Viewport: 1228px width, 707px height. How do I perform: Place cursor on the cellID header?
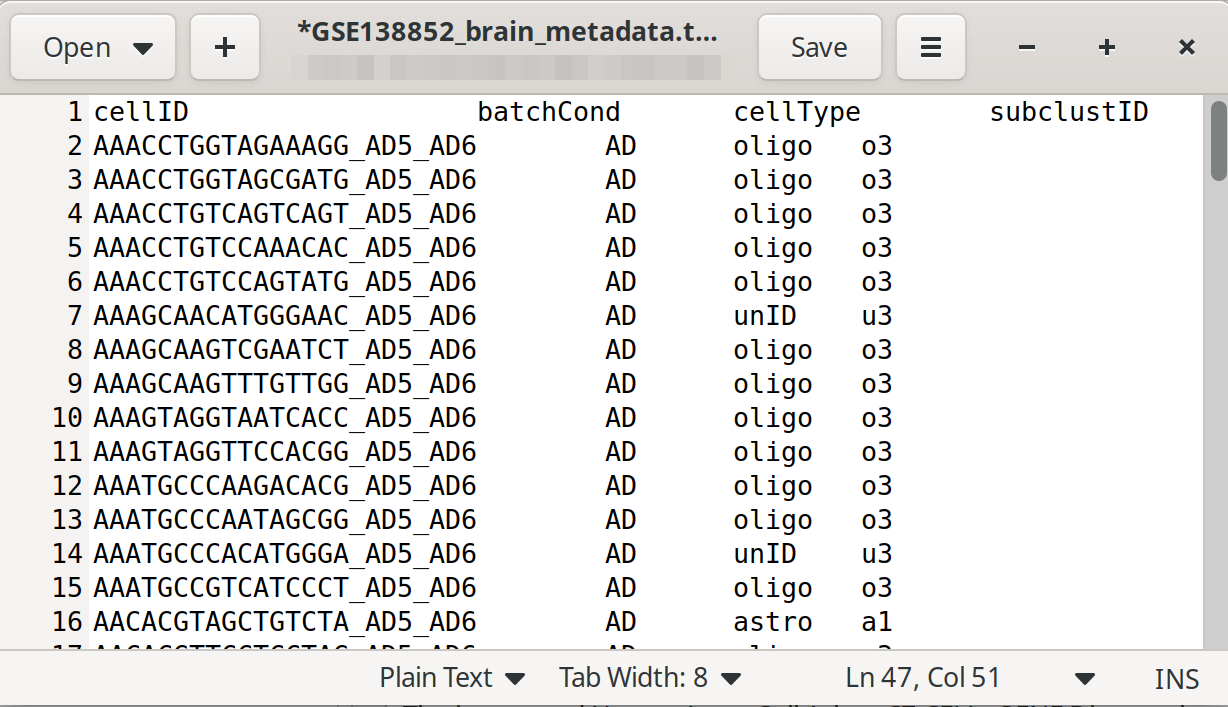(x=141, y=112)
